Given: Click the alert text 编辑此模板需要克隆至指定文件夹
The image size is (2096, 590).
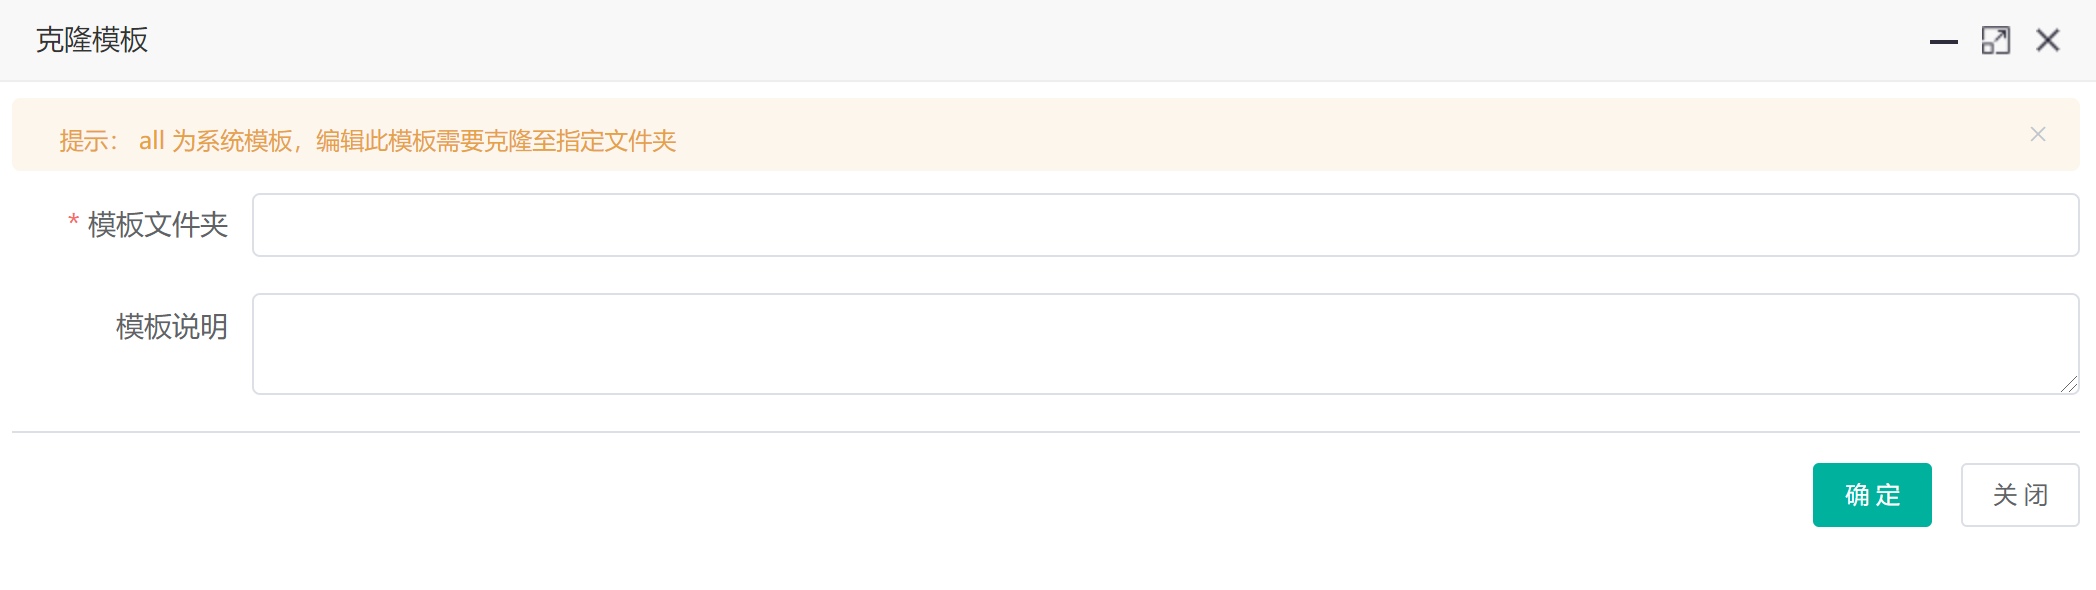Looking at the screenshot, I should [496, 141].
